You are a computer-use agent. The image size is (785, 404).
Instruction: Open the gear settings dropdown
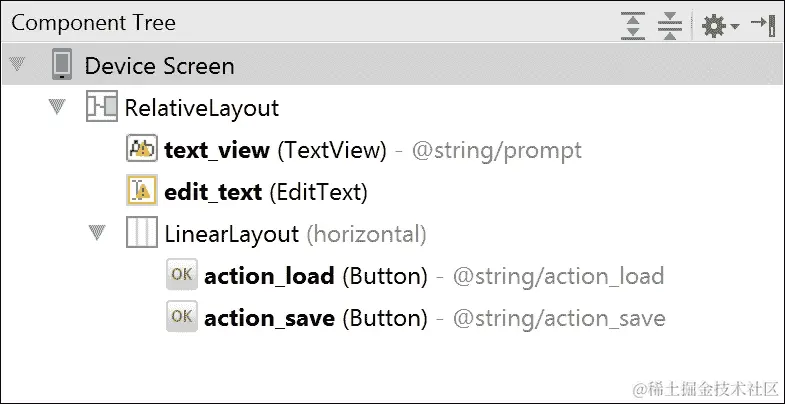(x=719, y=24)
